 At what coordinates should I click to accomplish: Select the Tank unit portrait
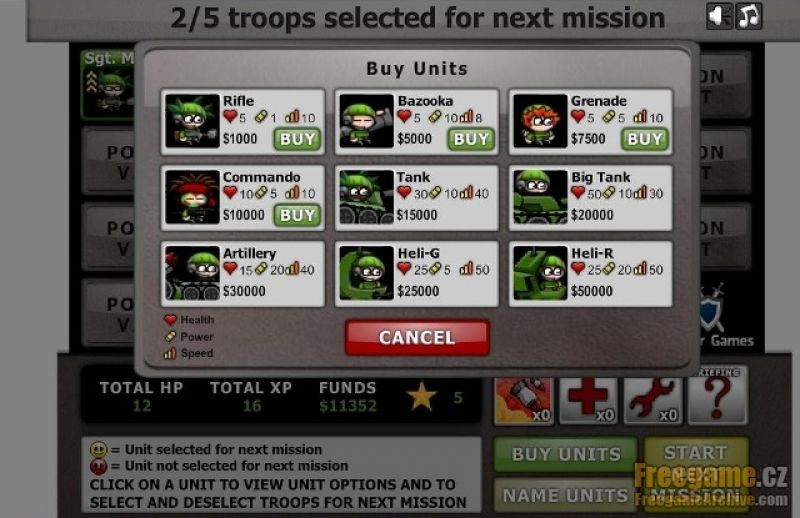coord(366,197)
